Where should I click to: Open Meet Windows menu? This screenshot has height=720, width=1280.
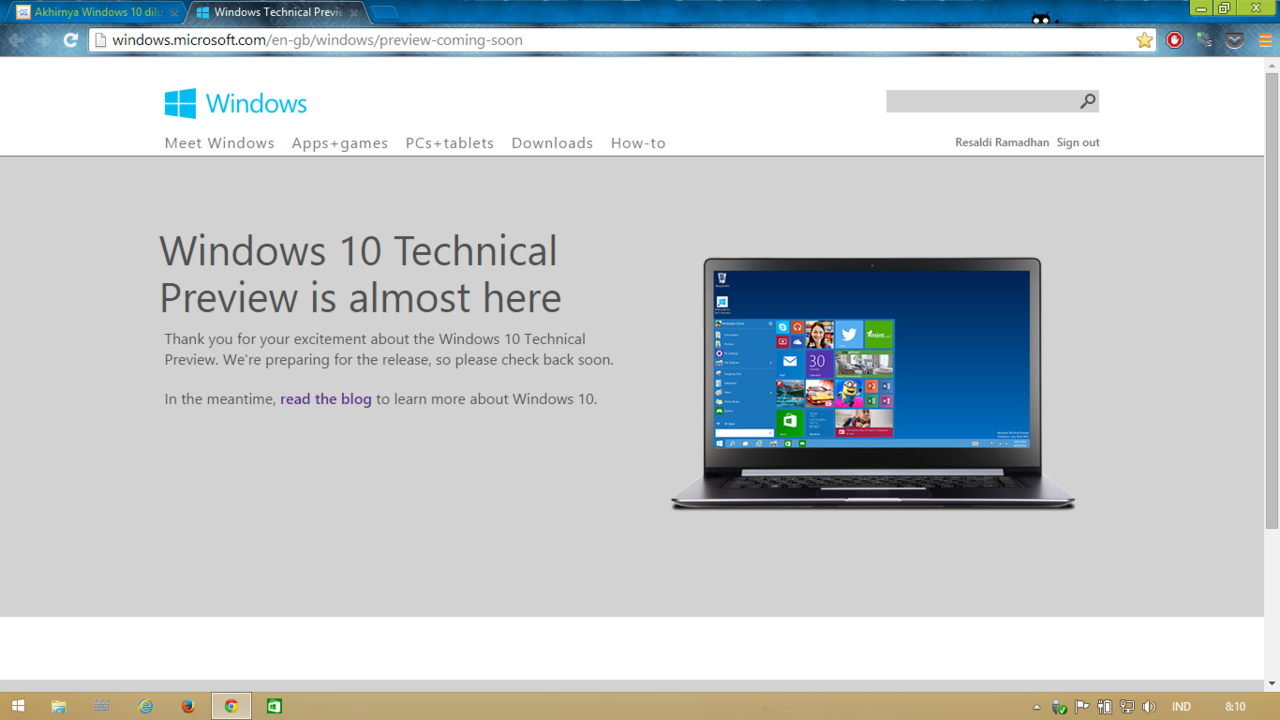(x=219, y=143)
